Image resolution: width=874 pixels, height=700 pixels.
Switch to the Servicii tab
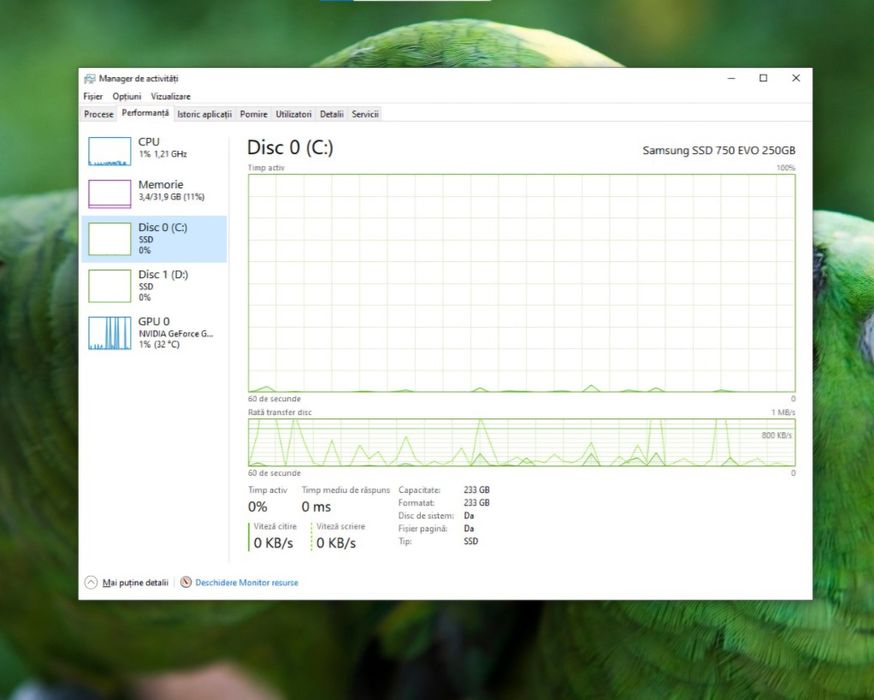(365, 114)
